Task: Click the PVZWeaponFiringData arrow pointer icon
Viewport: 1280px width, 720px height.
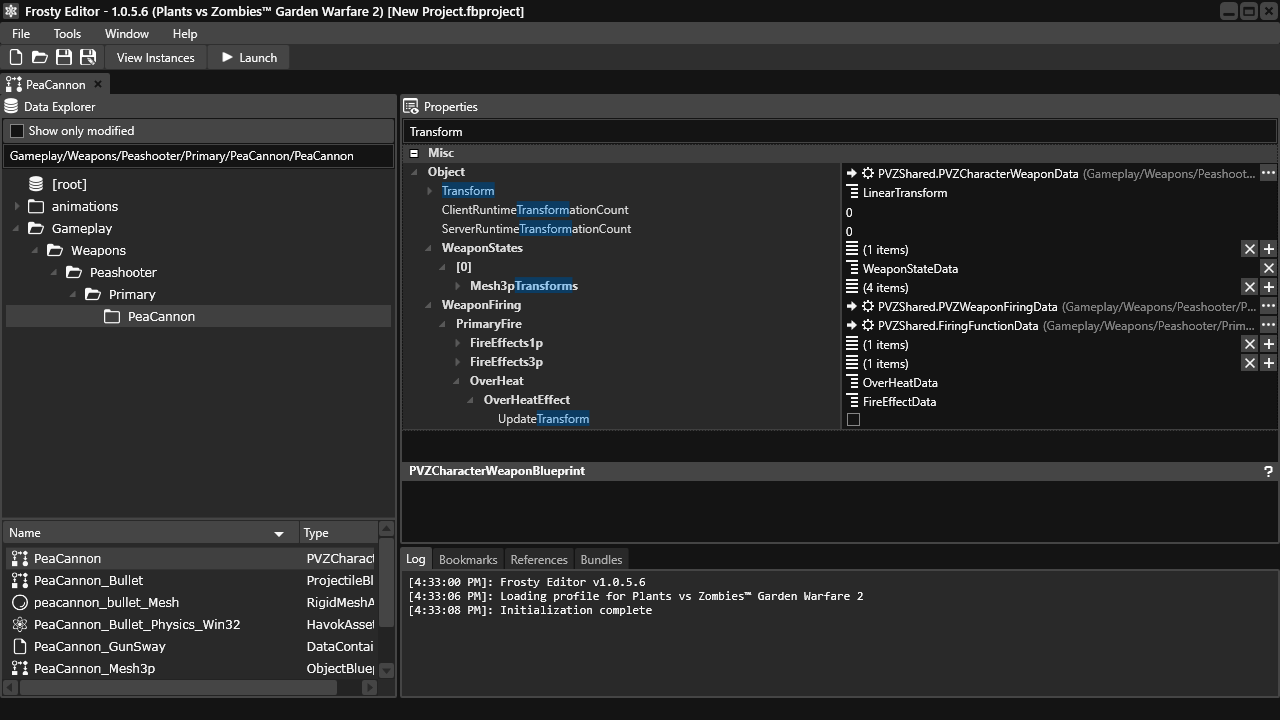Action: (852, 306)
